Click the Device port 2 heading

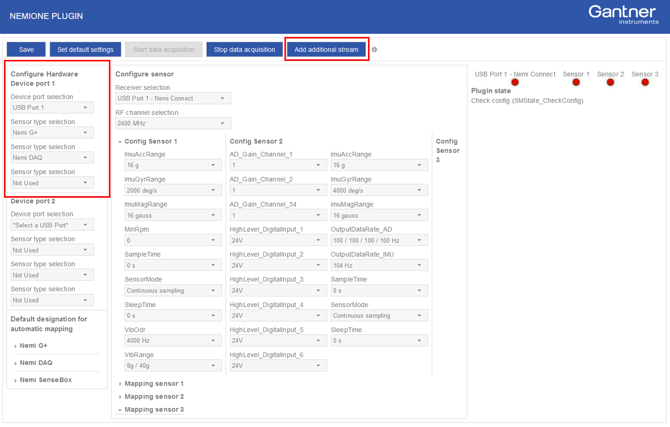(x=33, y=201)
